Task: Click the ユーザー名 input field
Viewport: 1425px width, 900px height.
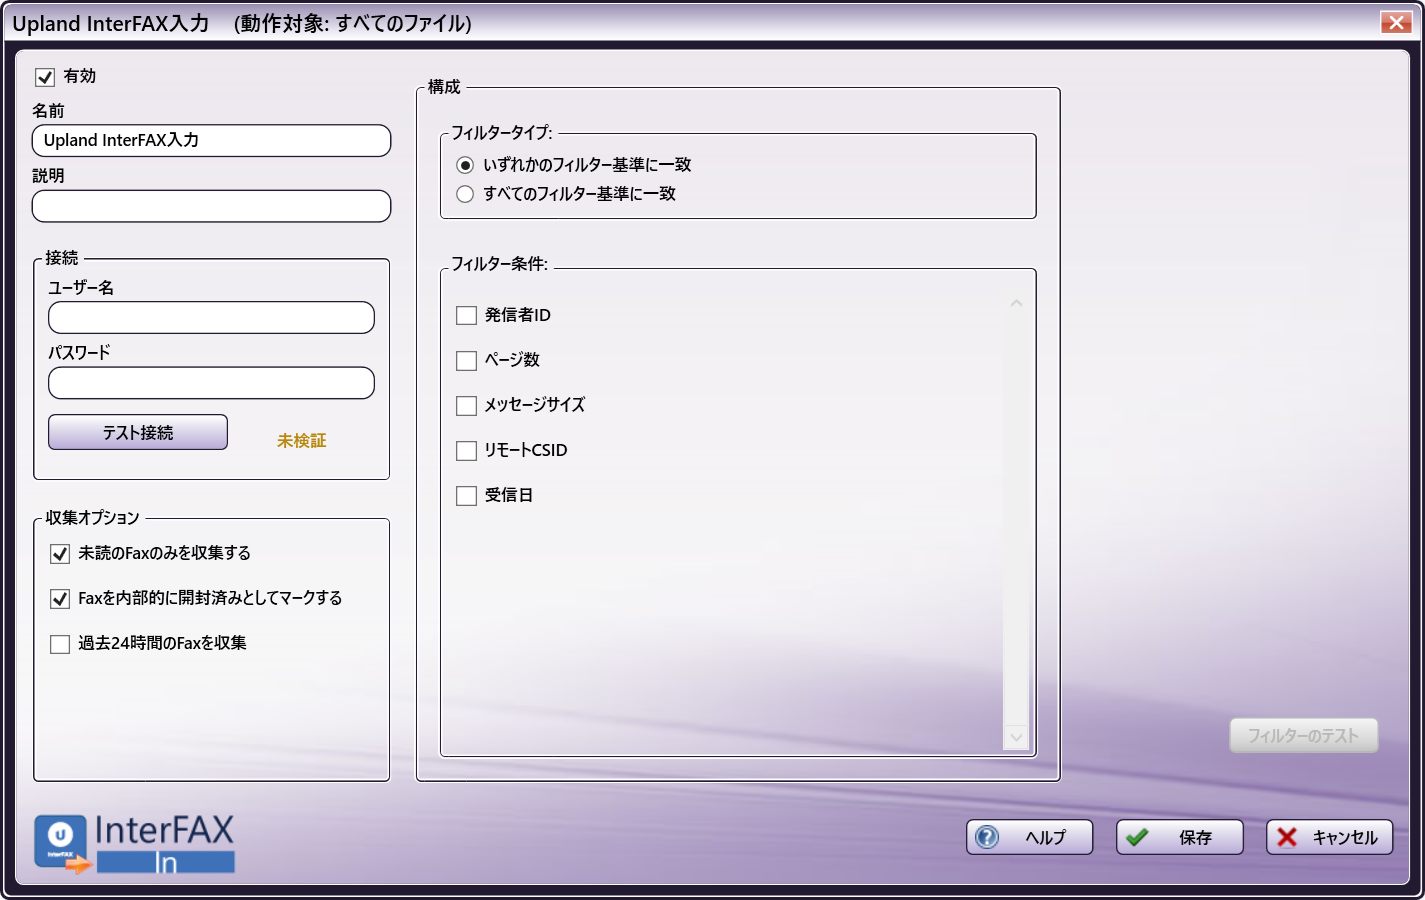Action: [x=211, y=318]
